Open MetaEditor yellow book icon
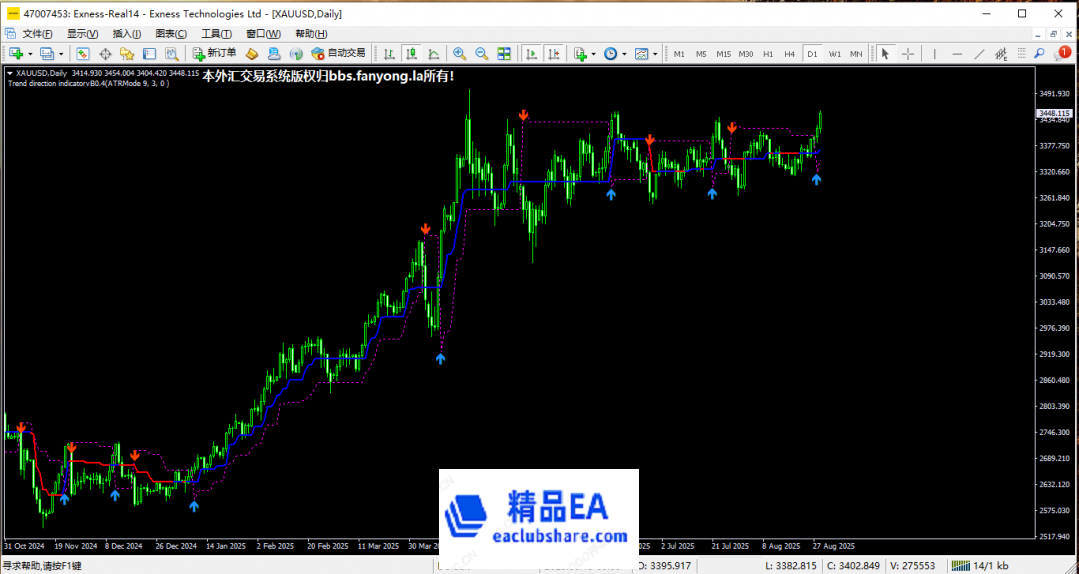The height and width of the screenshot is (574, 1079). click(x=252, y=54)
